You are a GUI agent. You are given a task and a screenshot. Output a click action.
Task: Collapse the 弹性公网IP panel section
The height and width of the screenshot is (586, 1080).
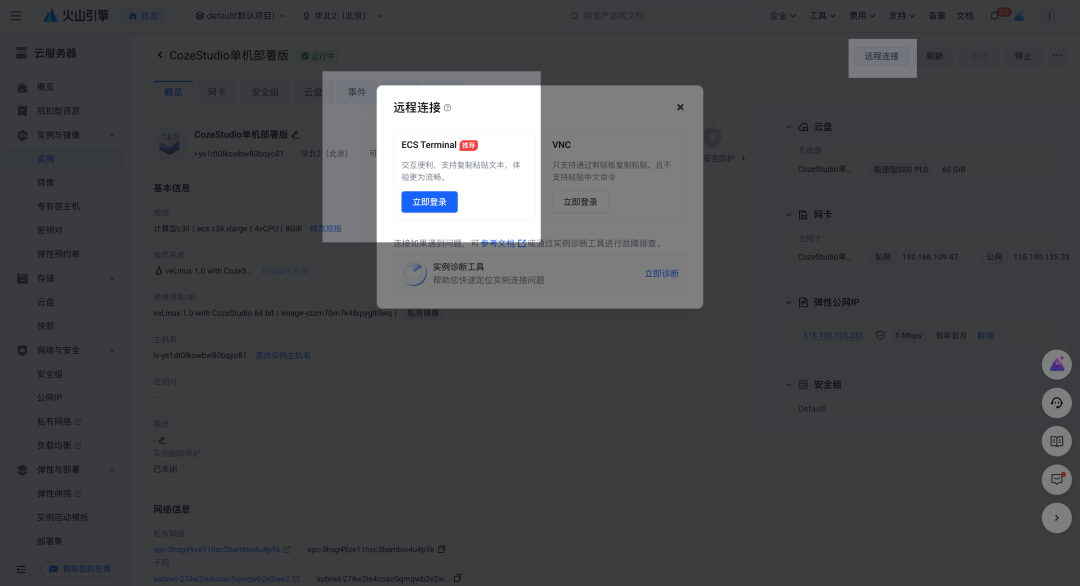pyautogui.click(x=789, y=302)
